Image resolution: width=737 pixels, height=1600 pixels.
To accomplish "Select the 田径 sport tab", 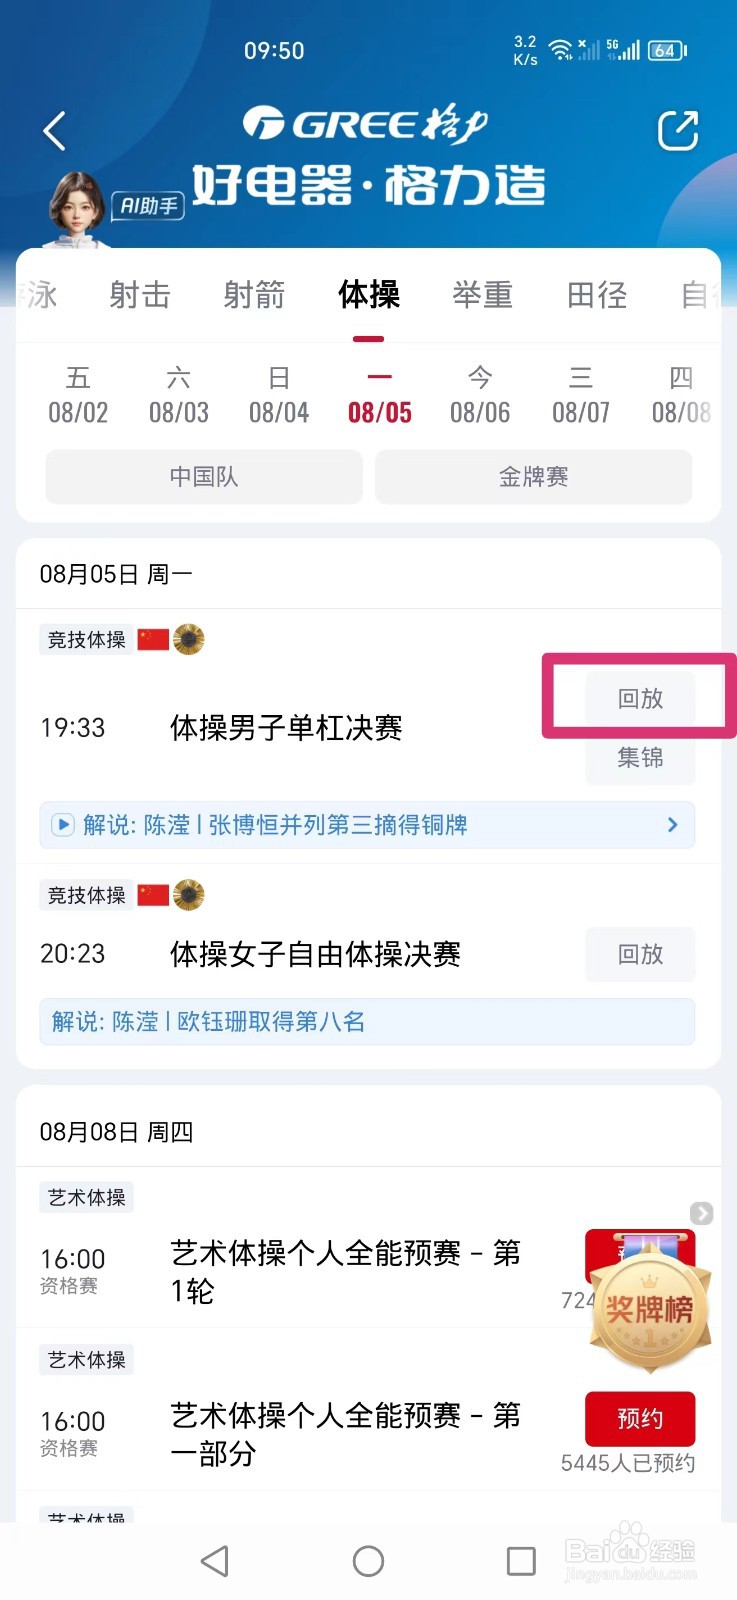I will pyautogui.click(x=597, y=295).
